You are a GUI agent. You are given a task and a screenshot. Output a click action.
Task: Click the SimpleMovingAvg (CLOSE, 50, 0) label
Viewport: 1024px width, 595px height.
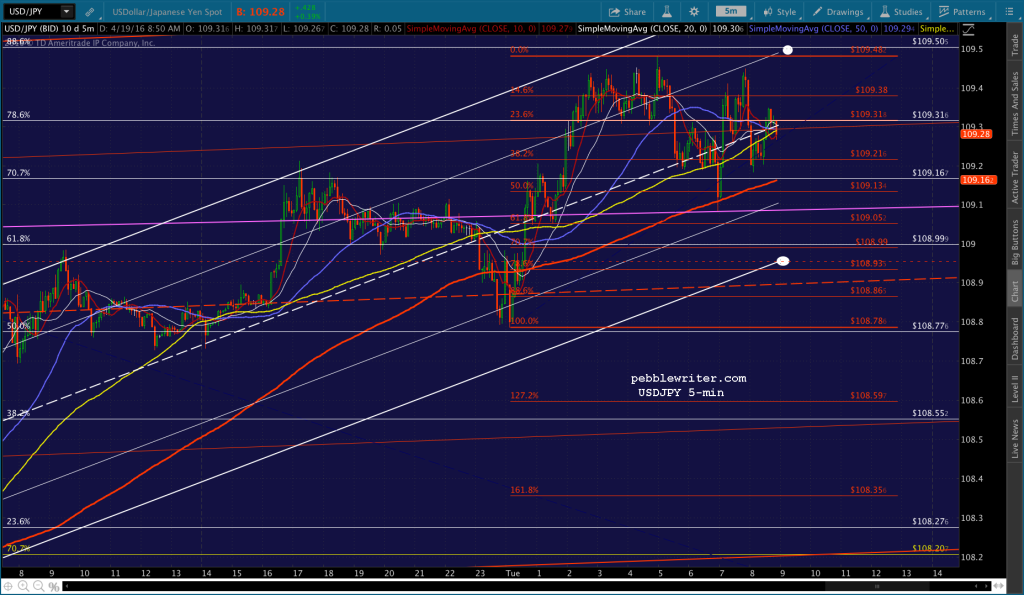click(x=814, y=29)
